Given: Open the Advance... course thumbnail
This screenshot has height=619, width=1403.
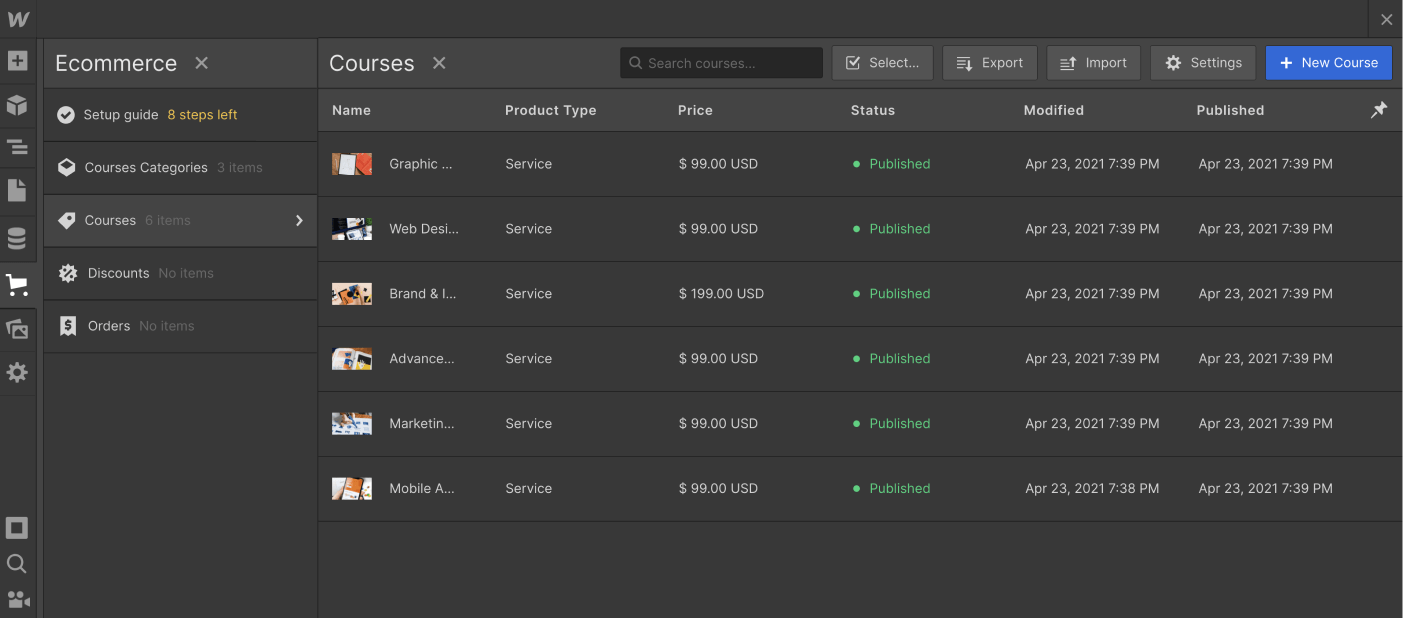Looking at the screenshot, I should (352, 359).
